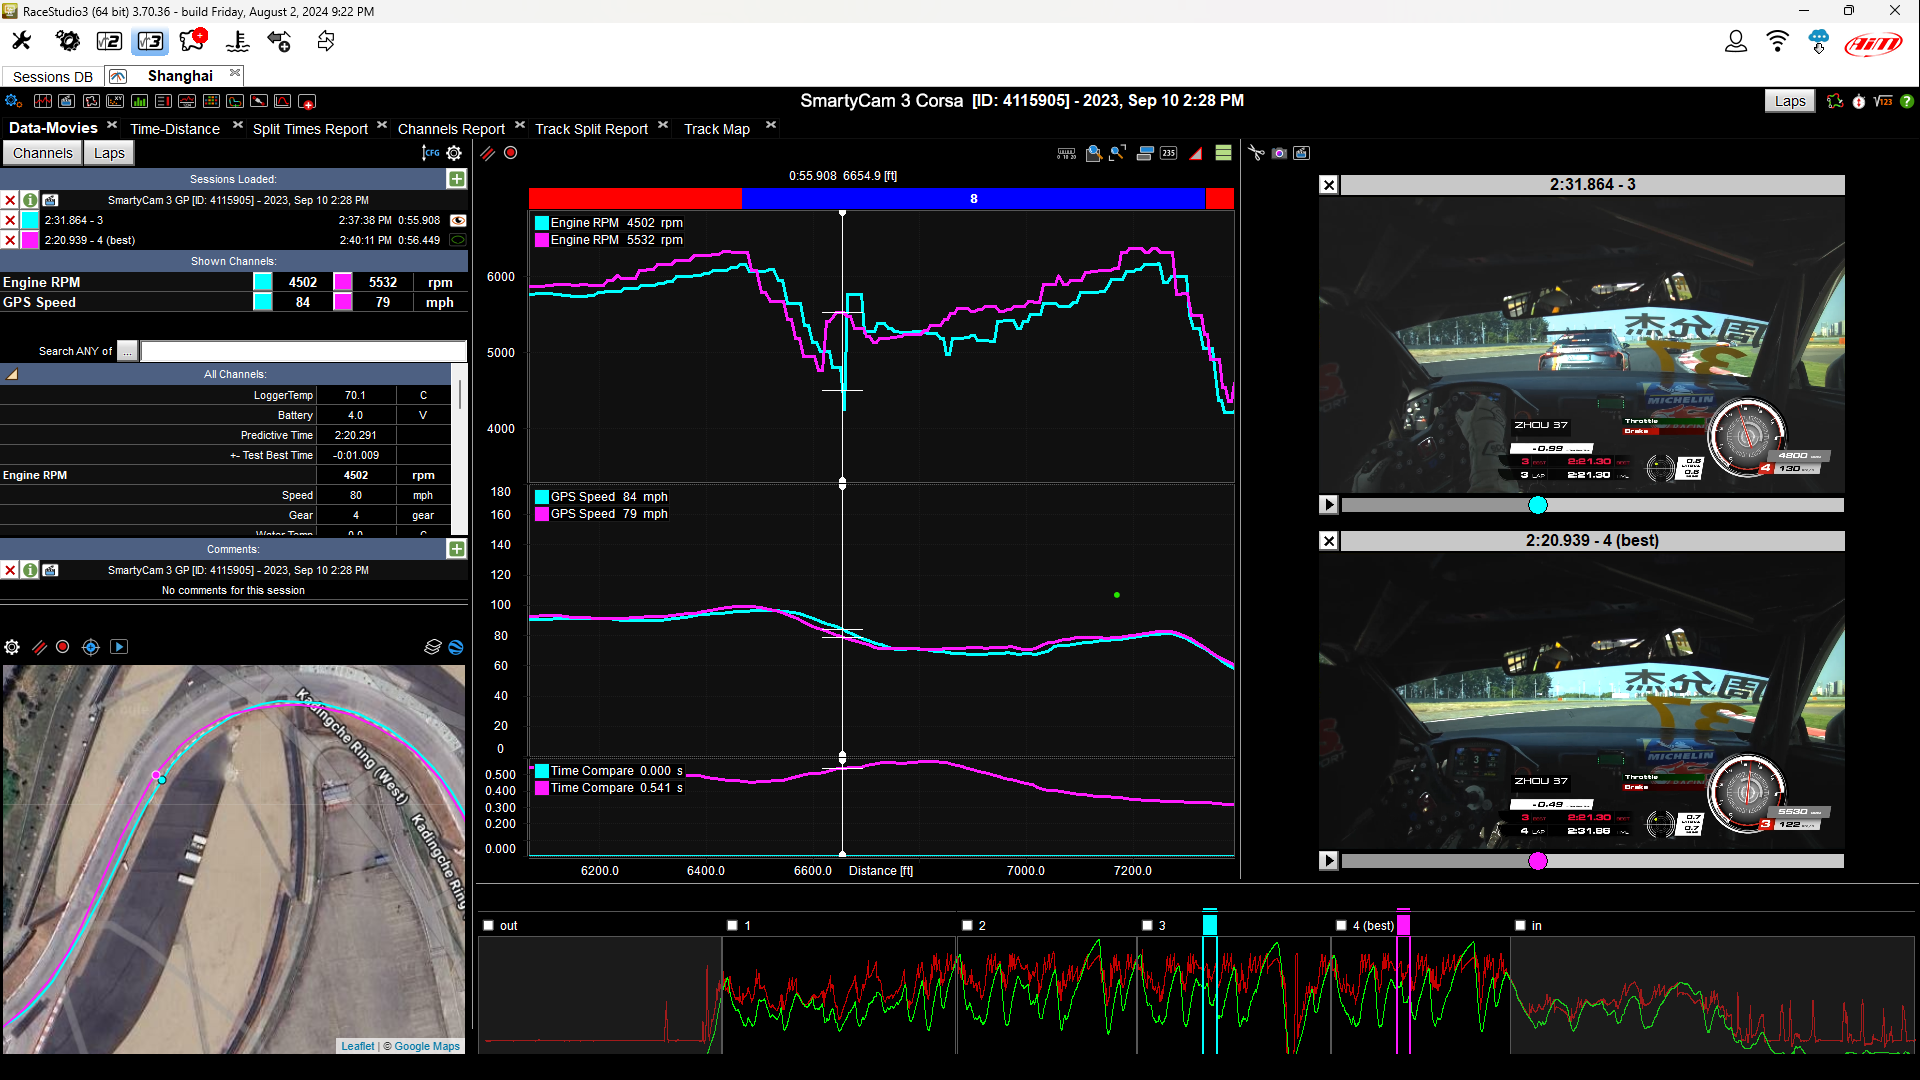The image size is (1920, 1080).
Task: Create a new analysis view with the plus icon
Action: [x=307, y=101]
